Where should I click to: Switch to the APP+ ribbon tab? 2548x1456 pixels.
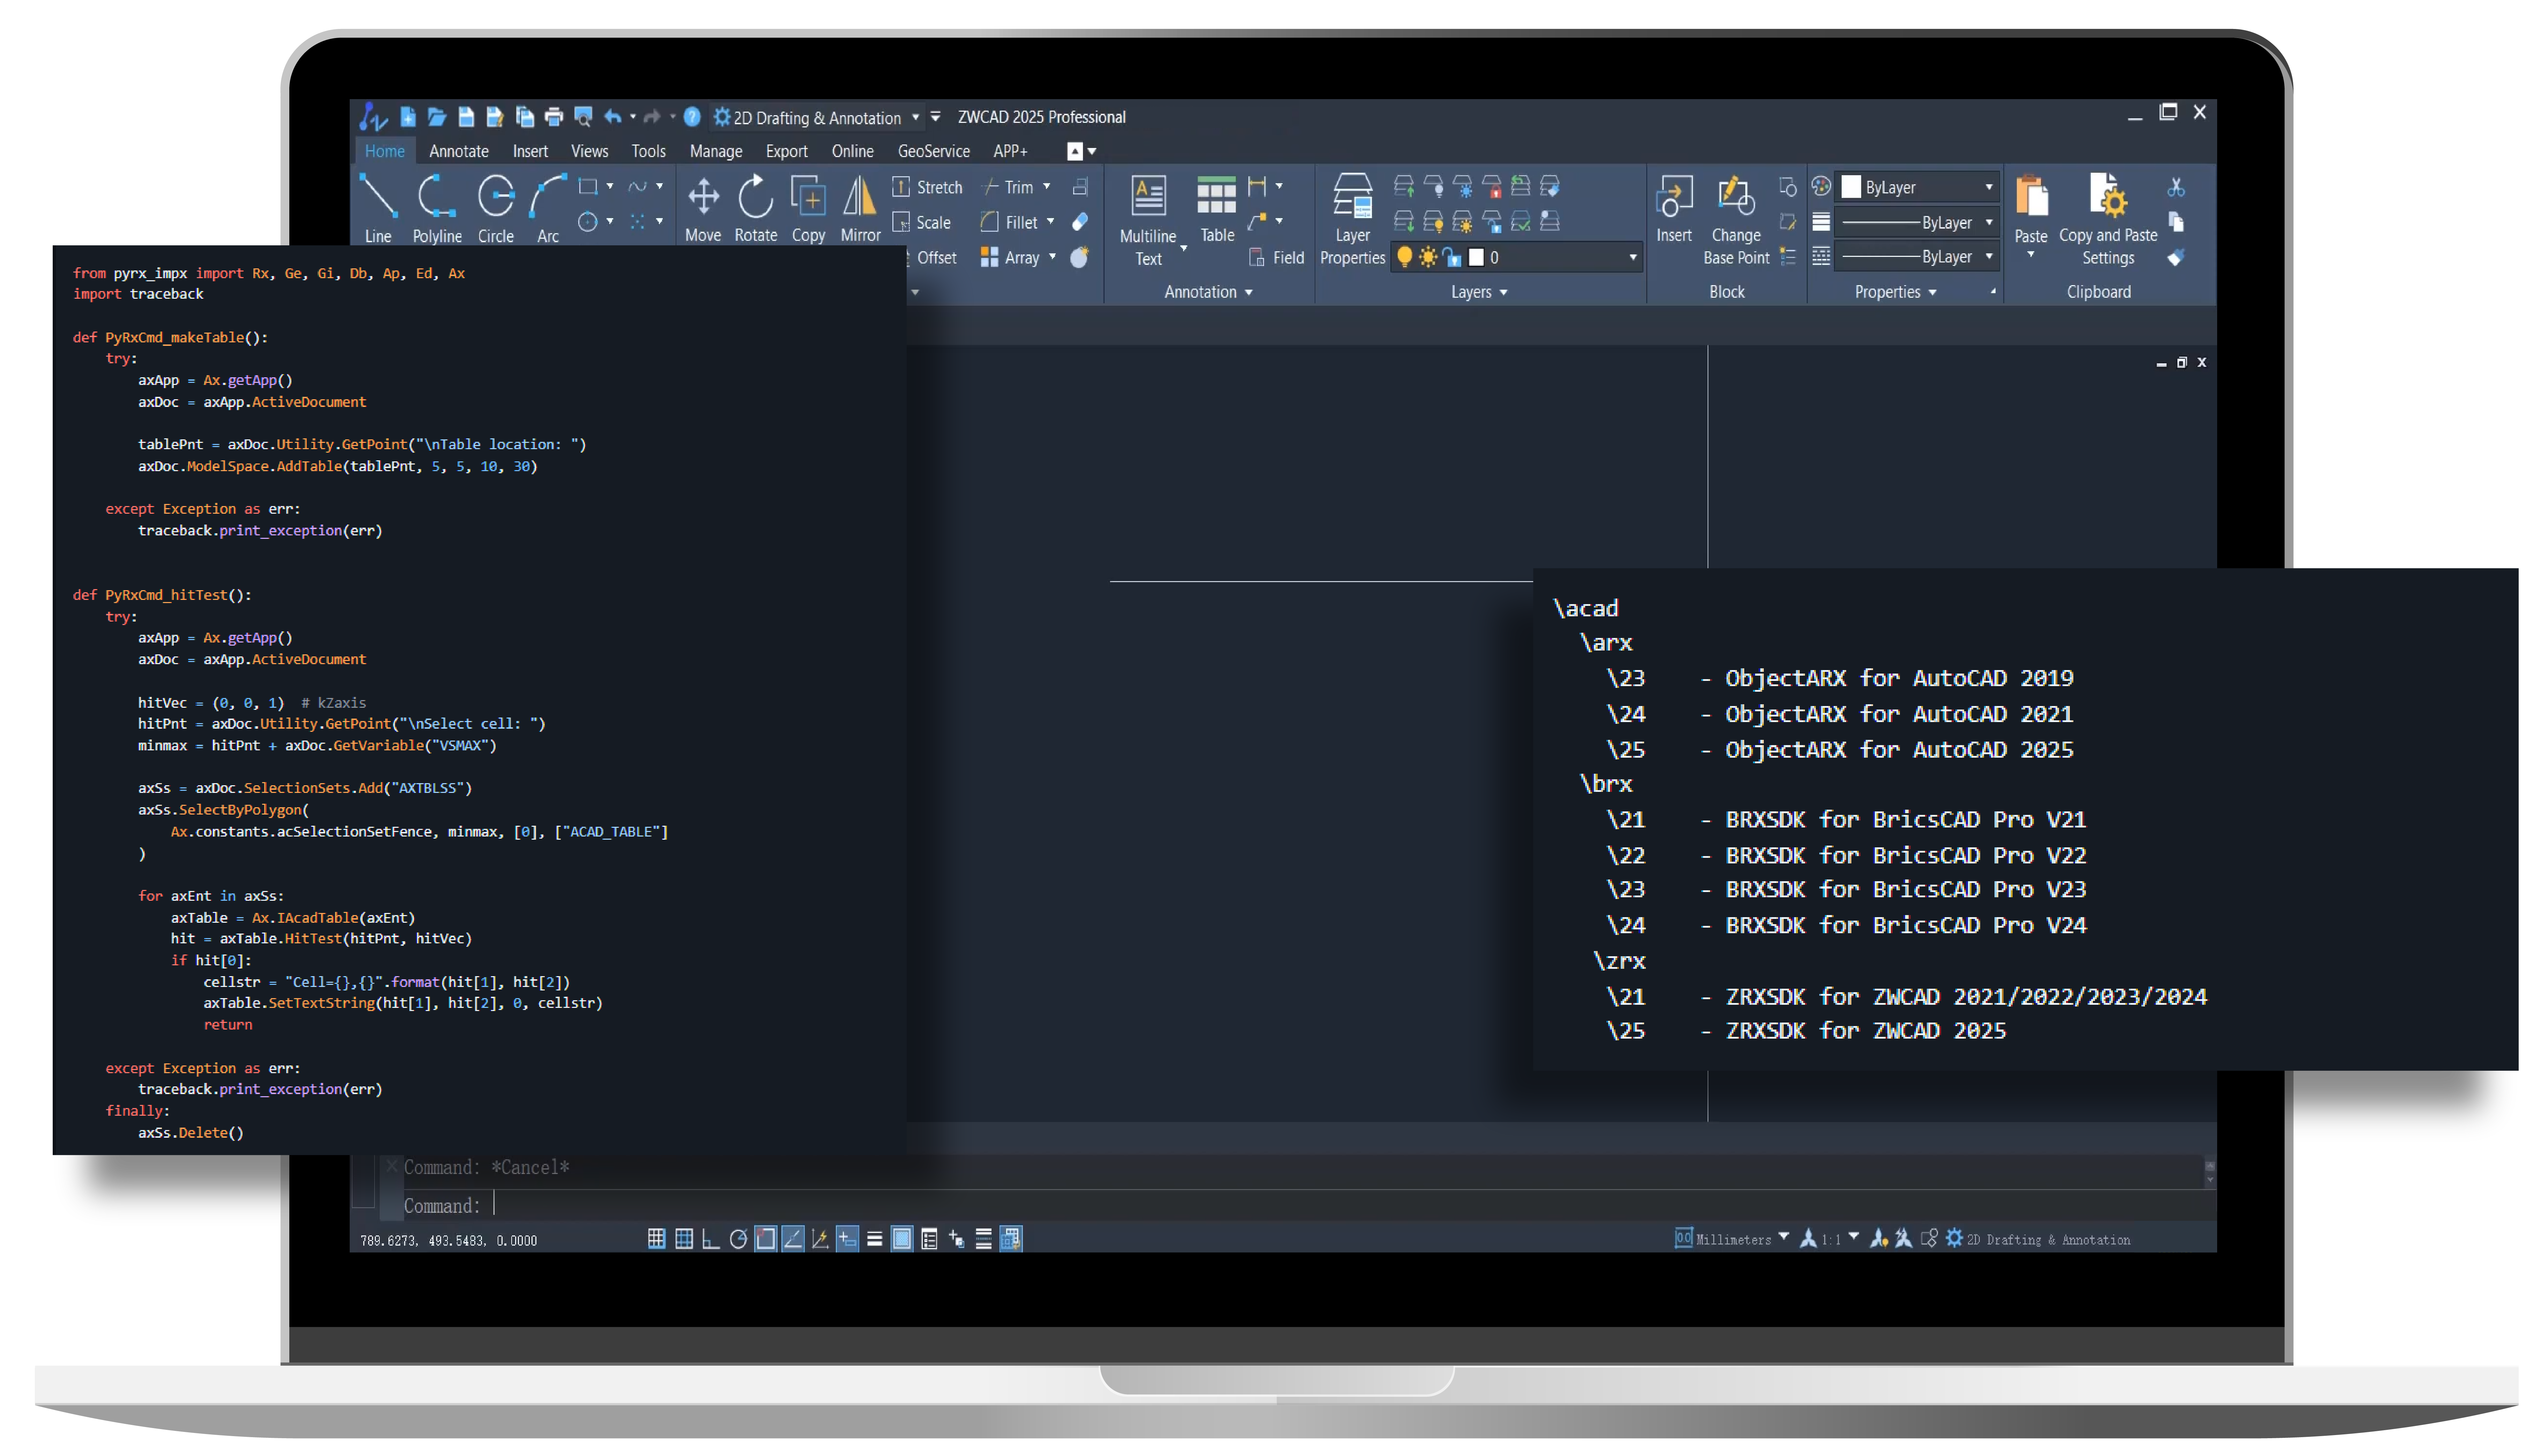pos(1010,151)
